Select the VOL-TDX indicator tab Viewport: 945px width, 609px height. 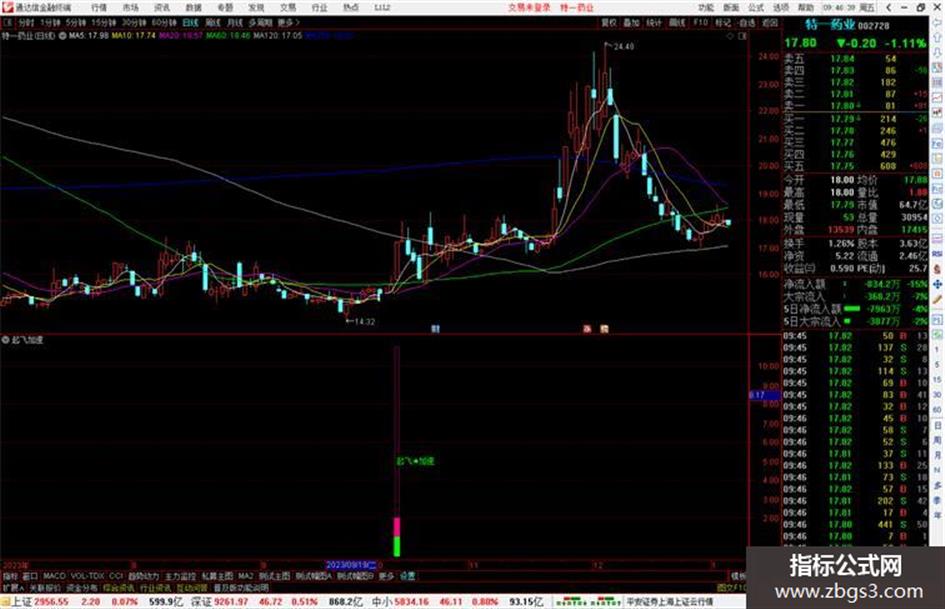point(87,576)
